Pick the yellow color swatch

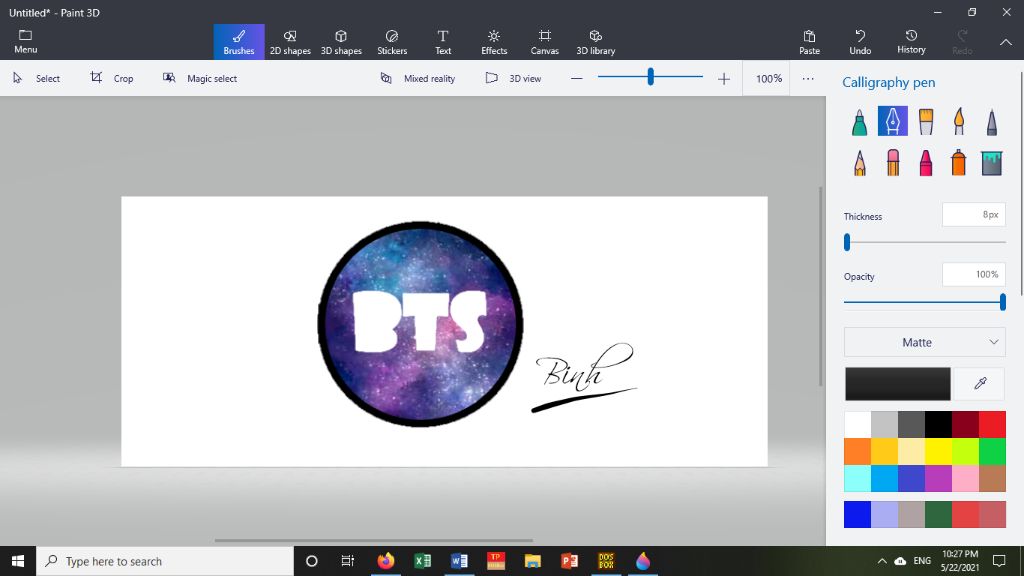(x=938, y=451)
